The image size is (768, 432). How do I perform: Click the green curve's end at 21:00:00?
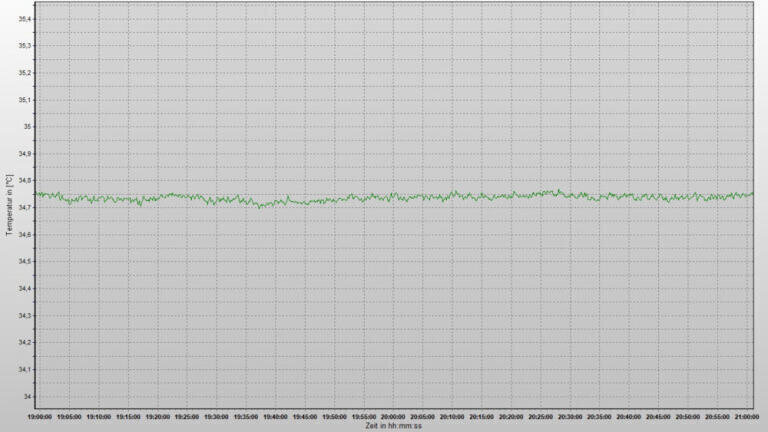[752, 194]
